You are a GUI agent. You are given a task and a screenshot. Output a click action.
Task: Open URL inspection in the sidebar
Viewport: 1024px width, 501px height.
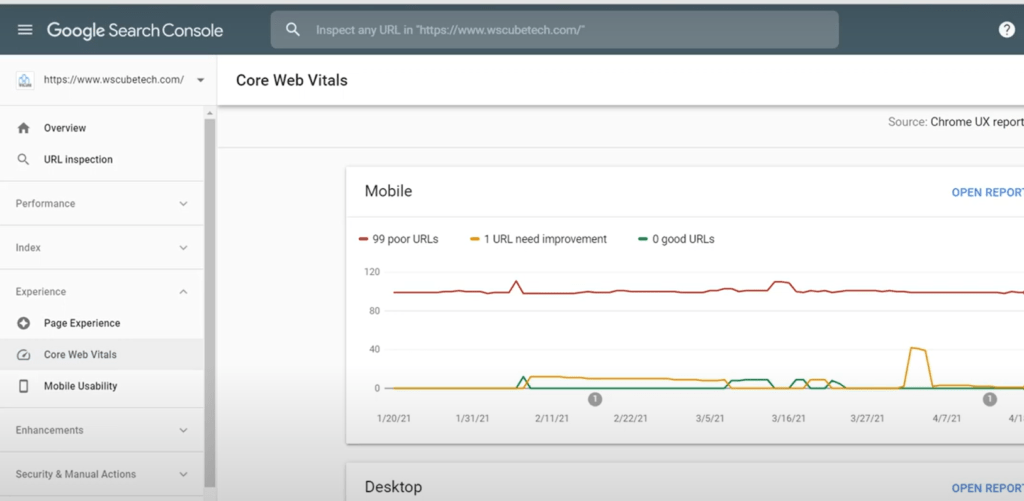[x=78, y=159]
